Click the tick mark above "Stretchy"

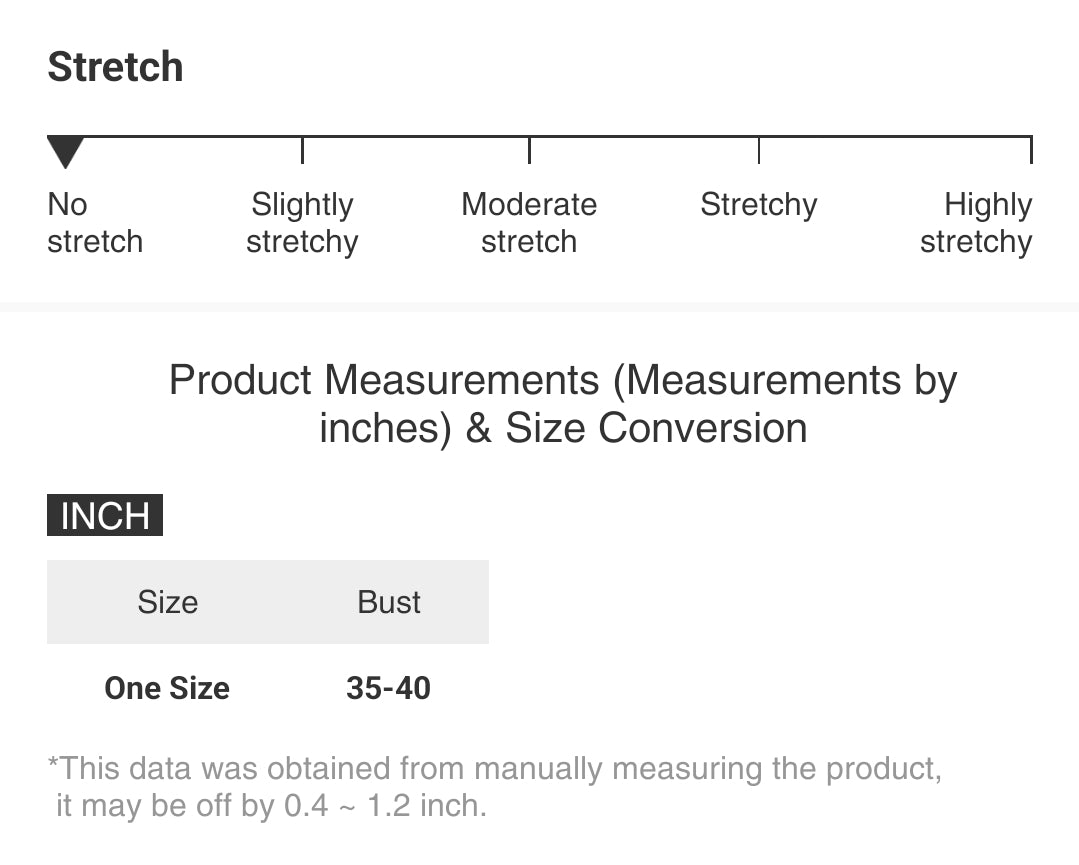[759, 150]
